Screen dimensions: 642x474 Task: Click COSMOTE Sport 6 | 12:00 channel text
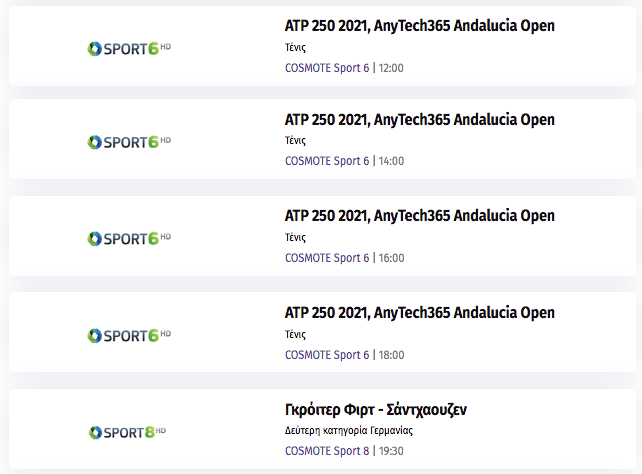coord(344,68)
